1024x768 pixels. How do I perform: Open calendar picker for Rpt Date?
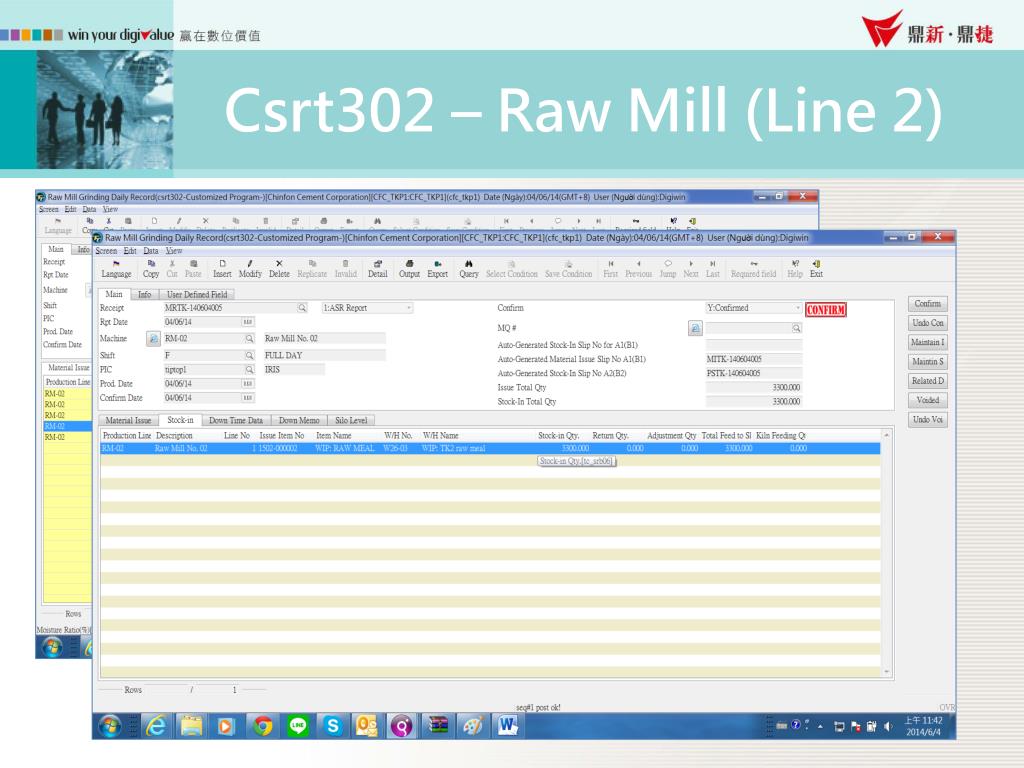(248, 322)
